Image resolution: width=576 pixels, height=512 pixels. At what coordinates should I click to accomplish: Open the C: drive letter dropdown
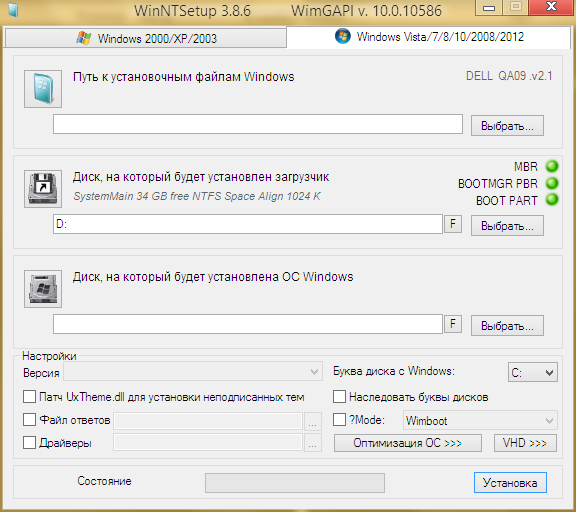[x=533, y=372]
